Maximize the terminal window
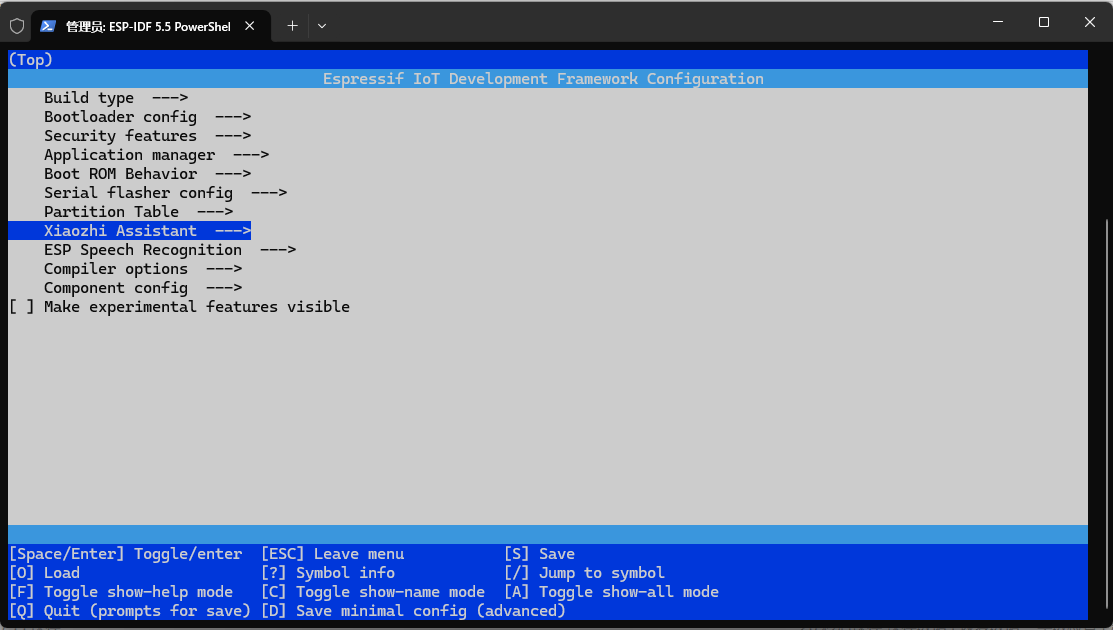This screenshot has height=630, width=1113. pos(1043,22)
